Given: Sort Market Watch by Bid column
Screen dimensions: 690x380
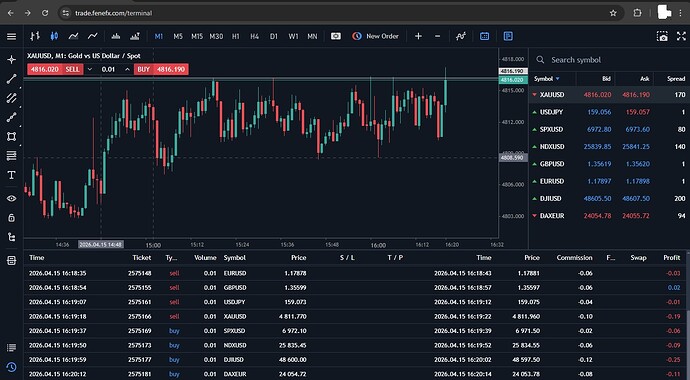Looking at the screenshot, I should (x=606, y=79).
